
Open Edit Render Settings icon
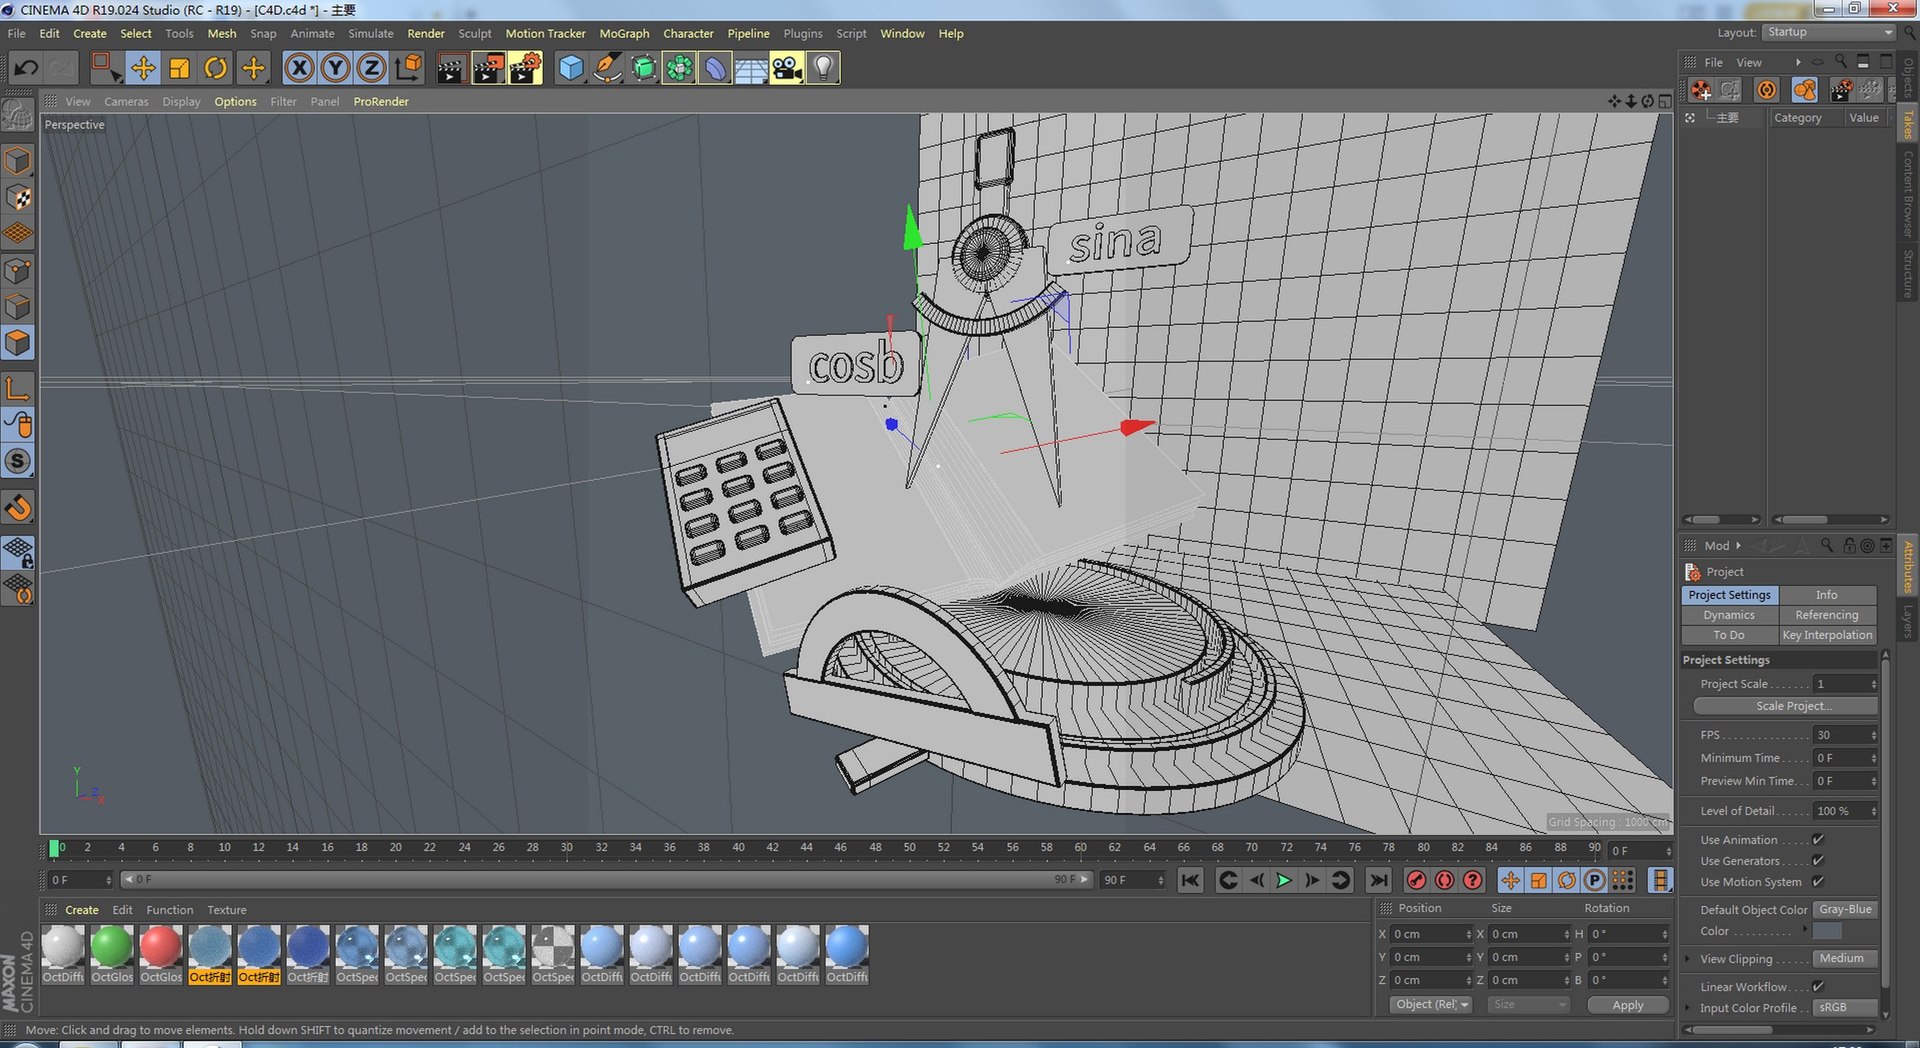(525, 68)
